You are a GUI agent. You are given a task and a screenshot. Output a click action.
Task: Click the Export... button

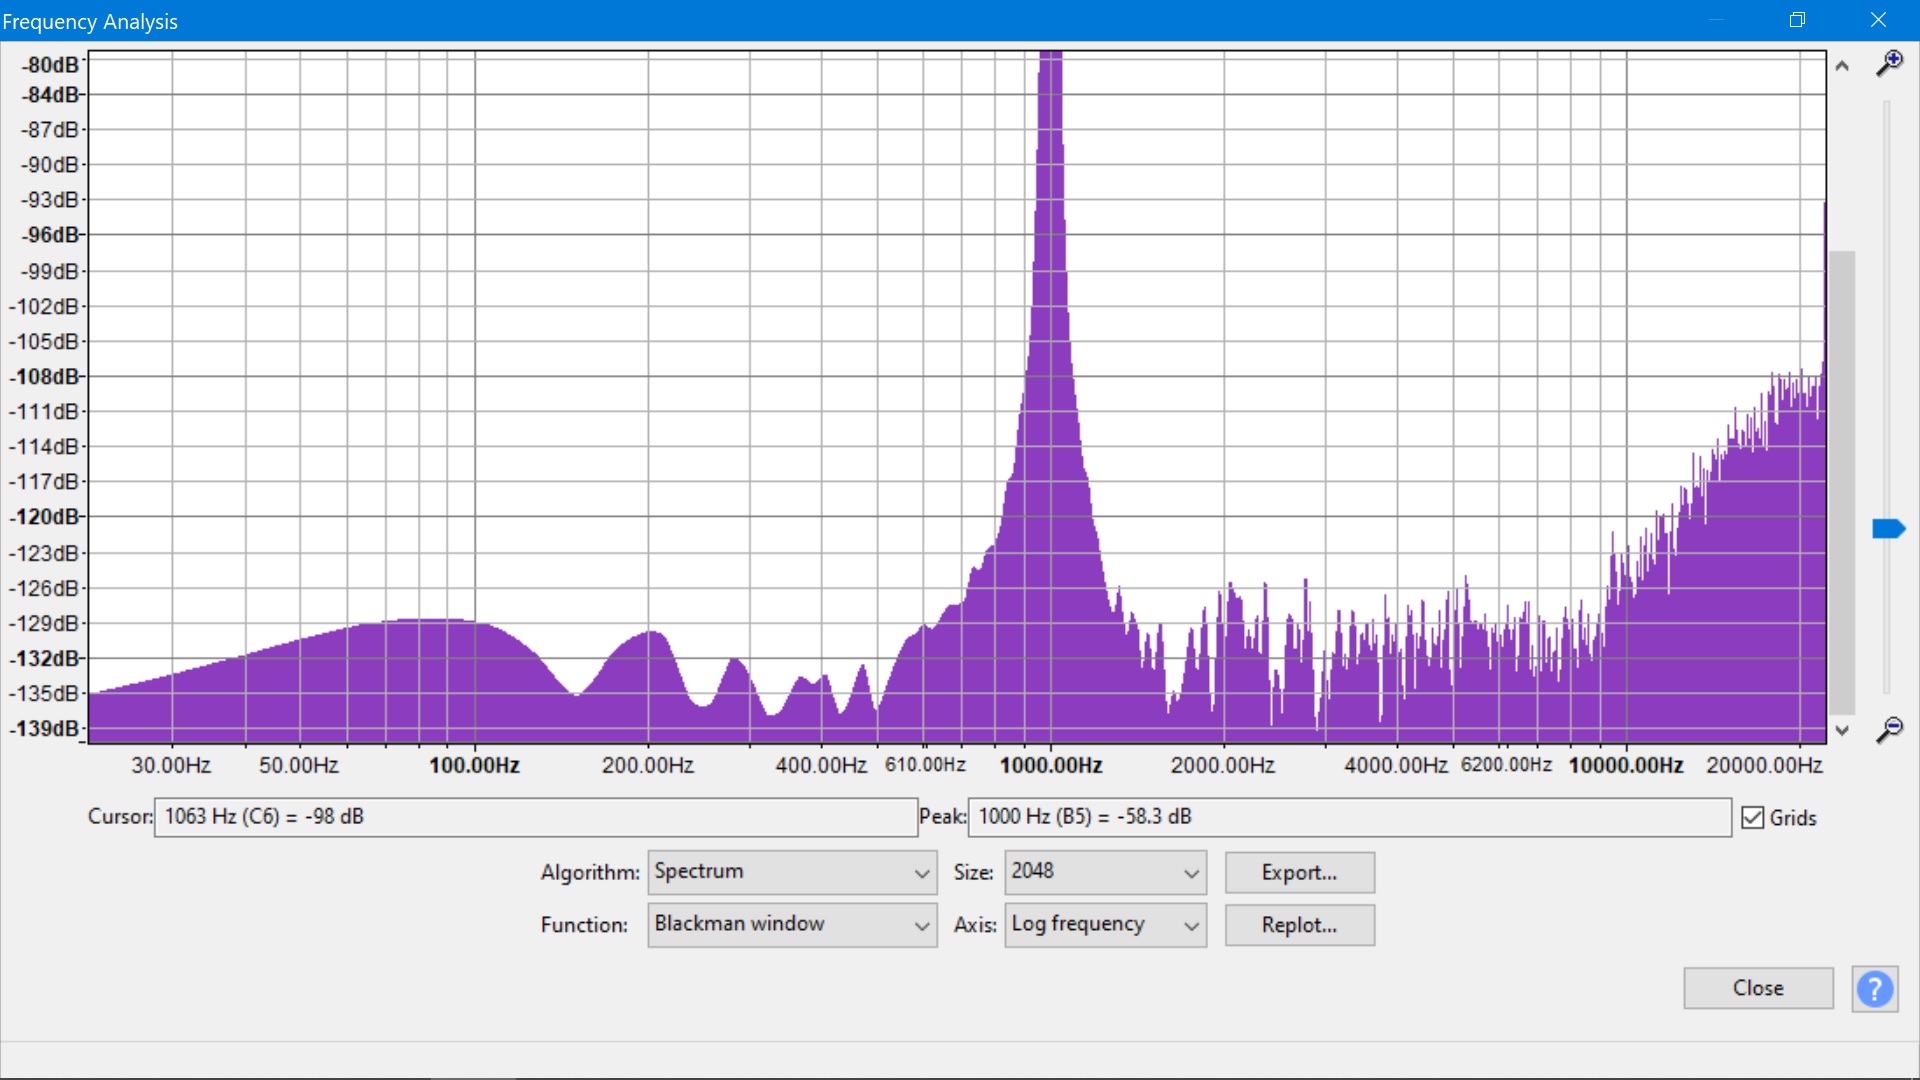1299,872
